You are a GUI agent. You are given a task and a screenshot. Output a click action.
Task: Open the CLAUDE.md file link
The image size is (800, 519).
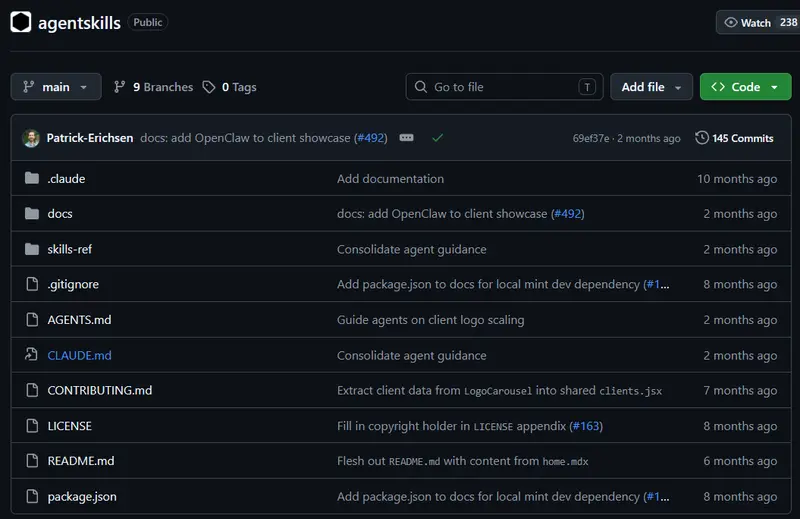(x=79, y=355)
